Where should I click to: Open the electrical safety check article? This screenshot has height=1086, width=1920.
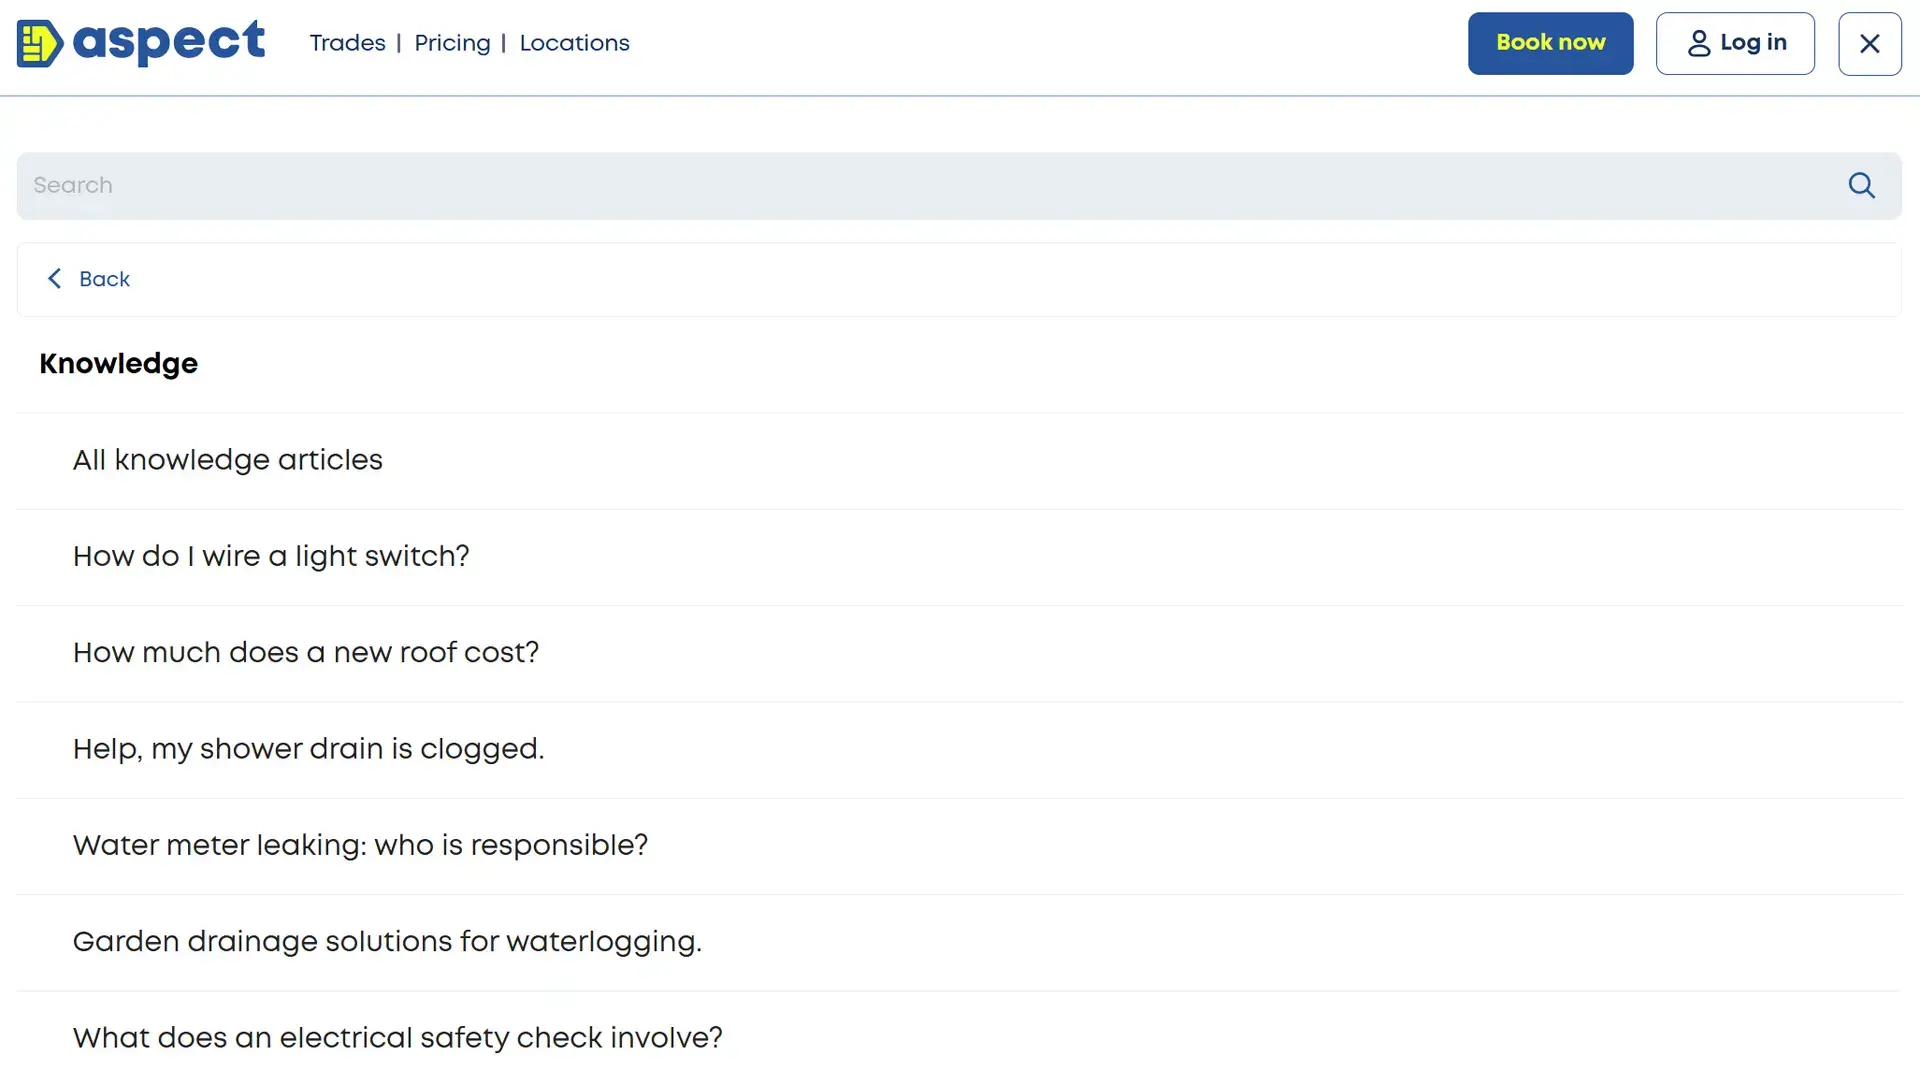(397, 1038)
